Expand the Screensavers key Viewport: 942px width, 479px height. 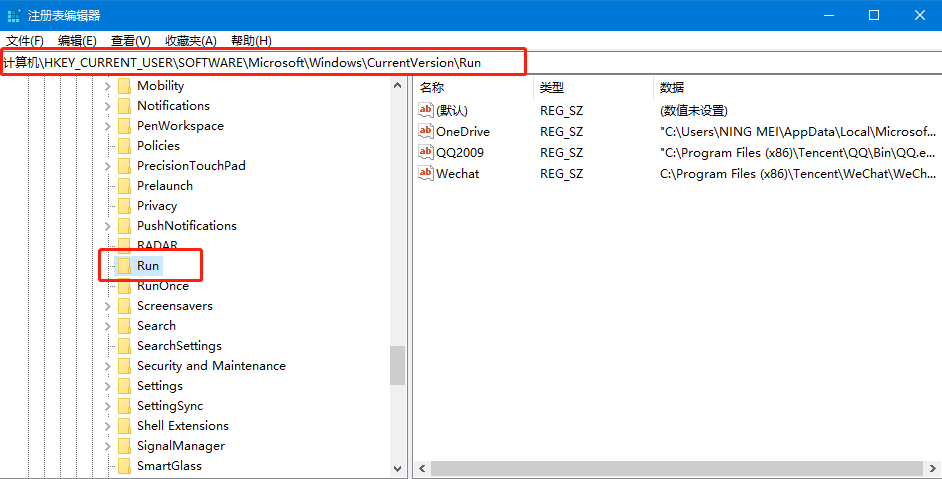coord(108,306)
